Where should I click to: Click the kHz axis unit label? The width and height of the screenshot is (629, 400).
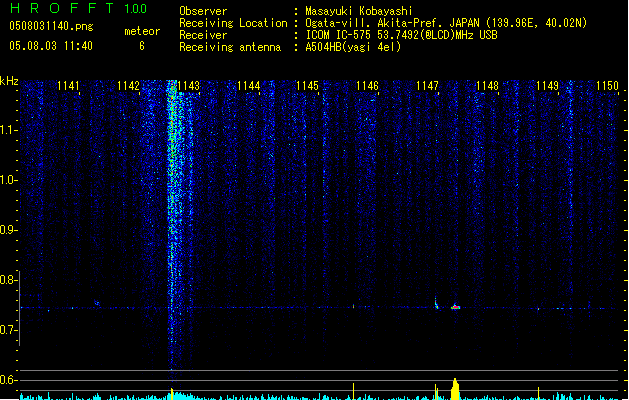[9, 81]
